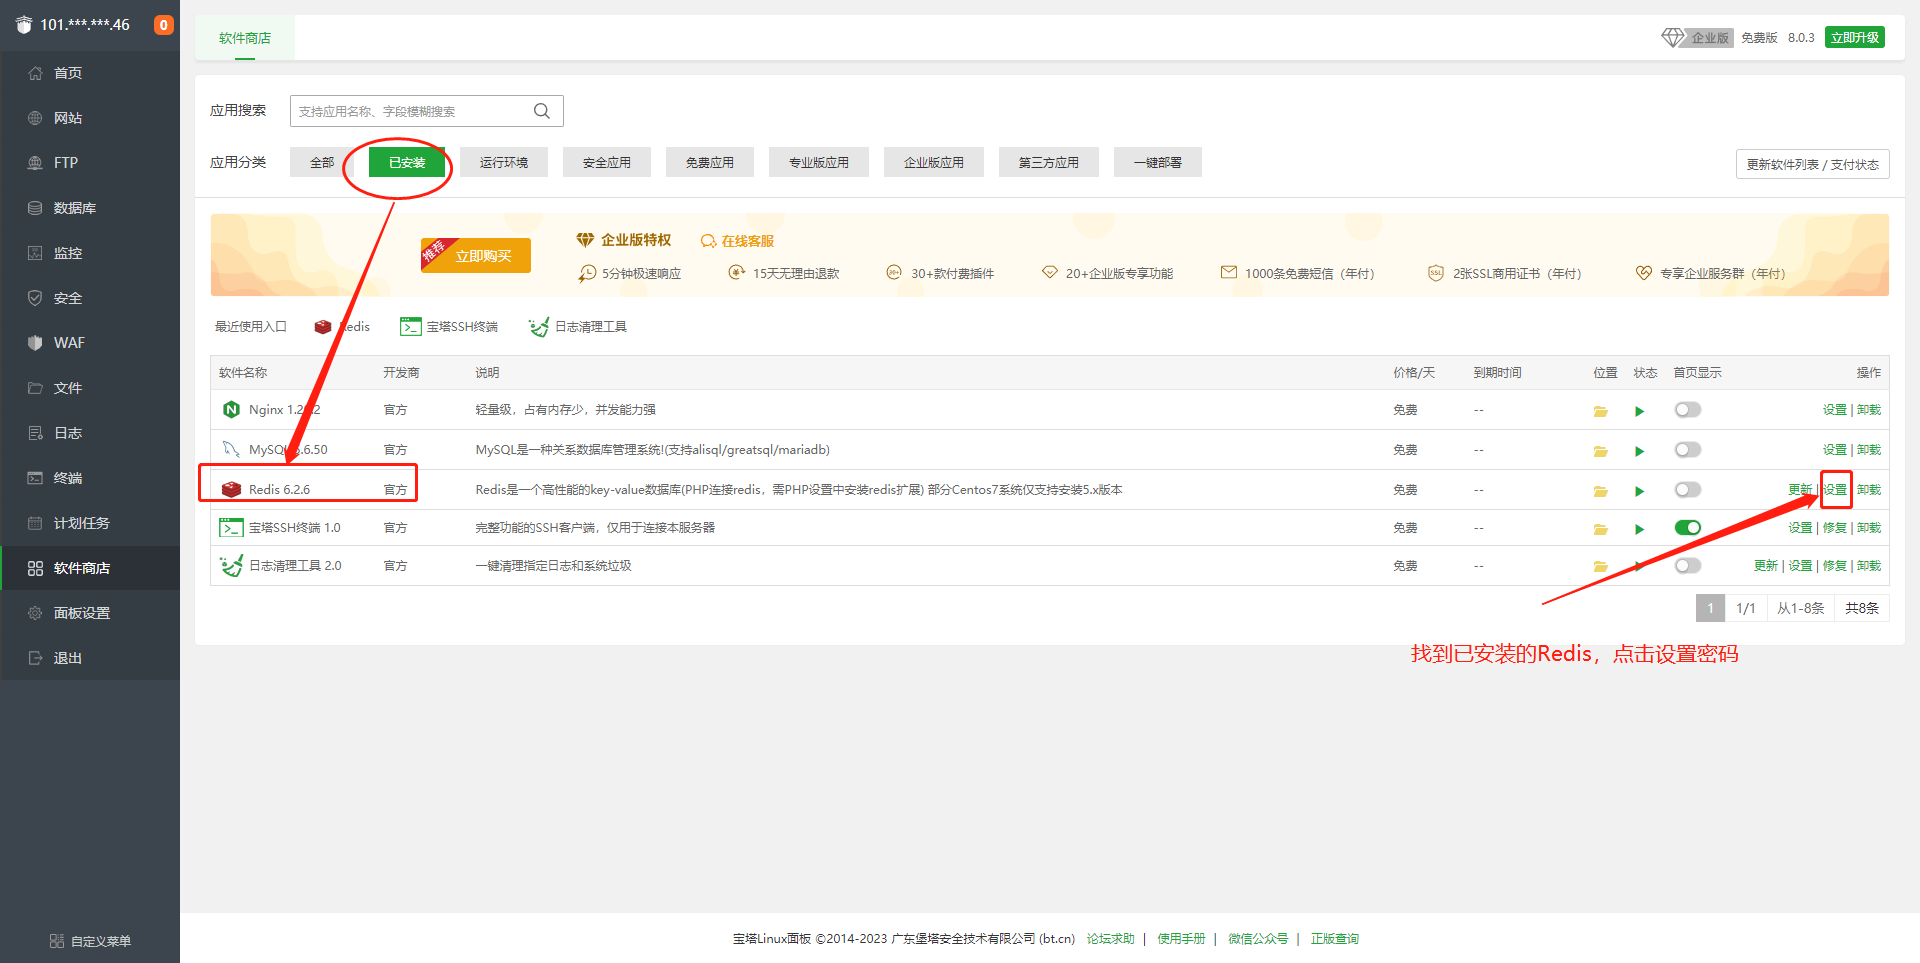This screenshot has height=963, width=1920.
Task: Enable homepage display for Nginx
Action: click(1687, 410)
